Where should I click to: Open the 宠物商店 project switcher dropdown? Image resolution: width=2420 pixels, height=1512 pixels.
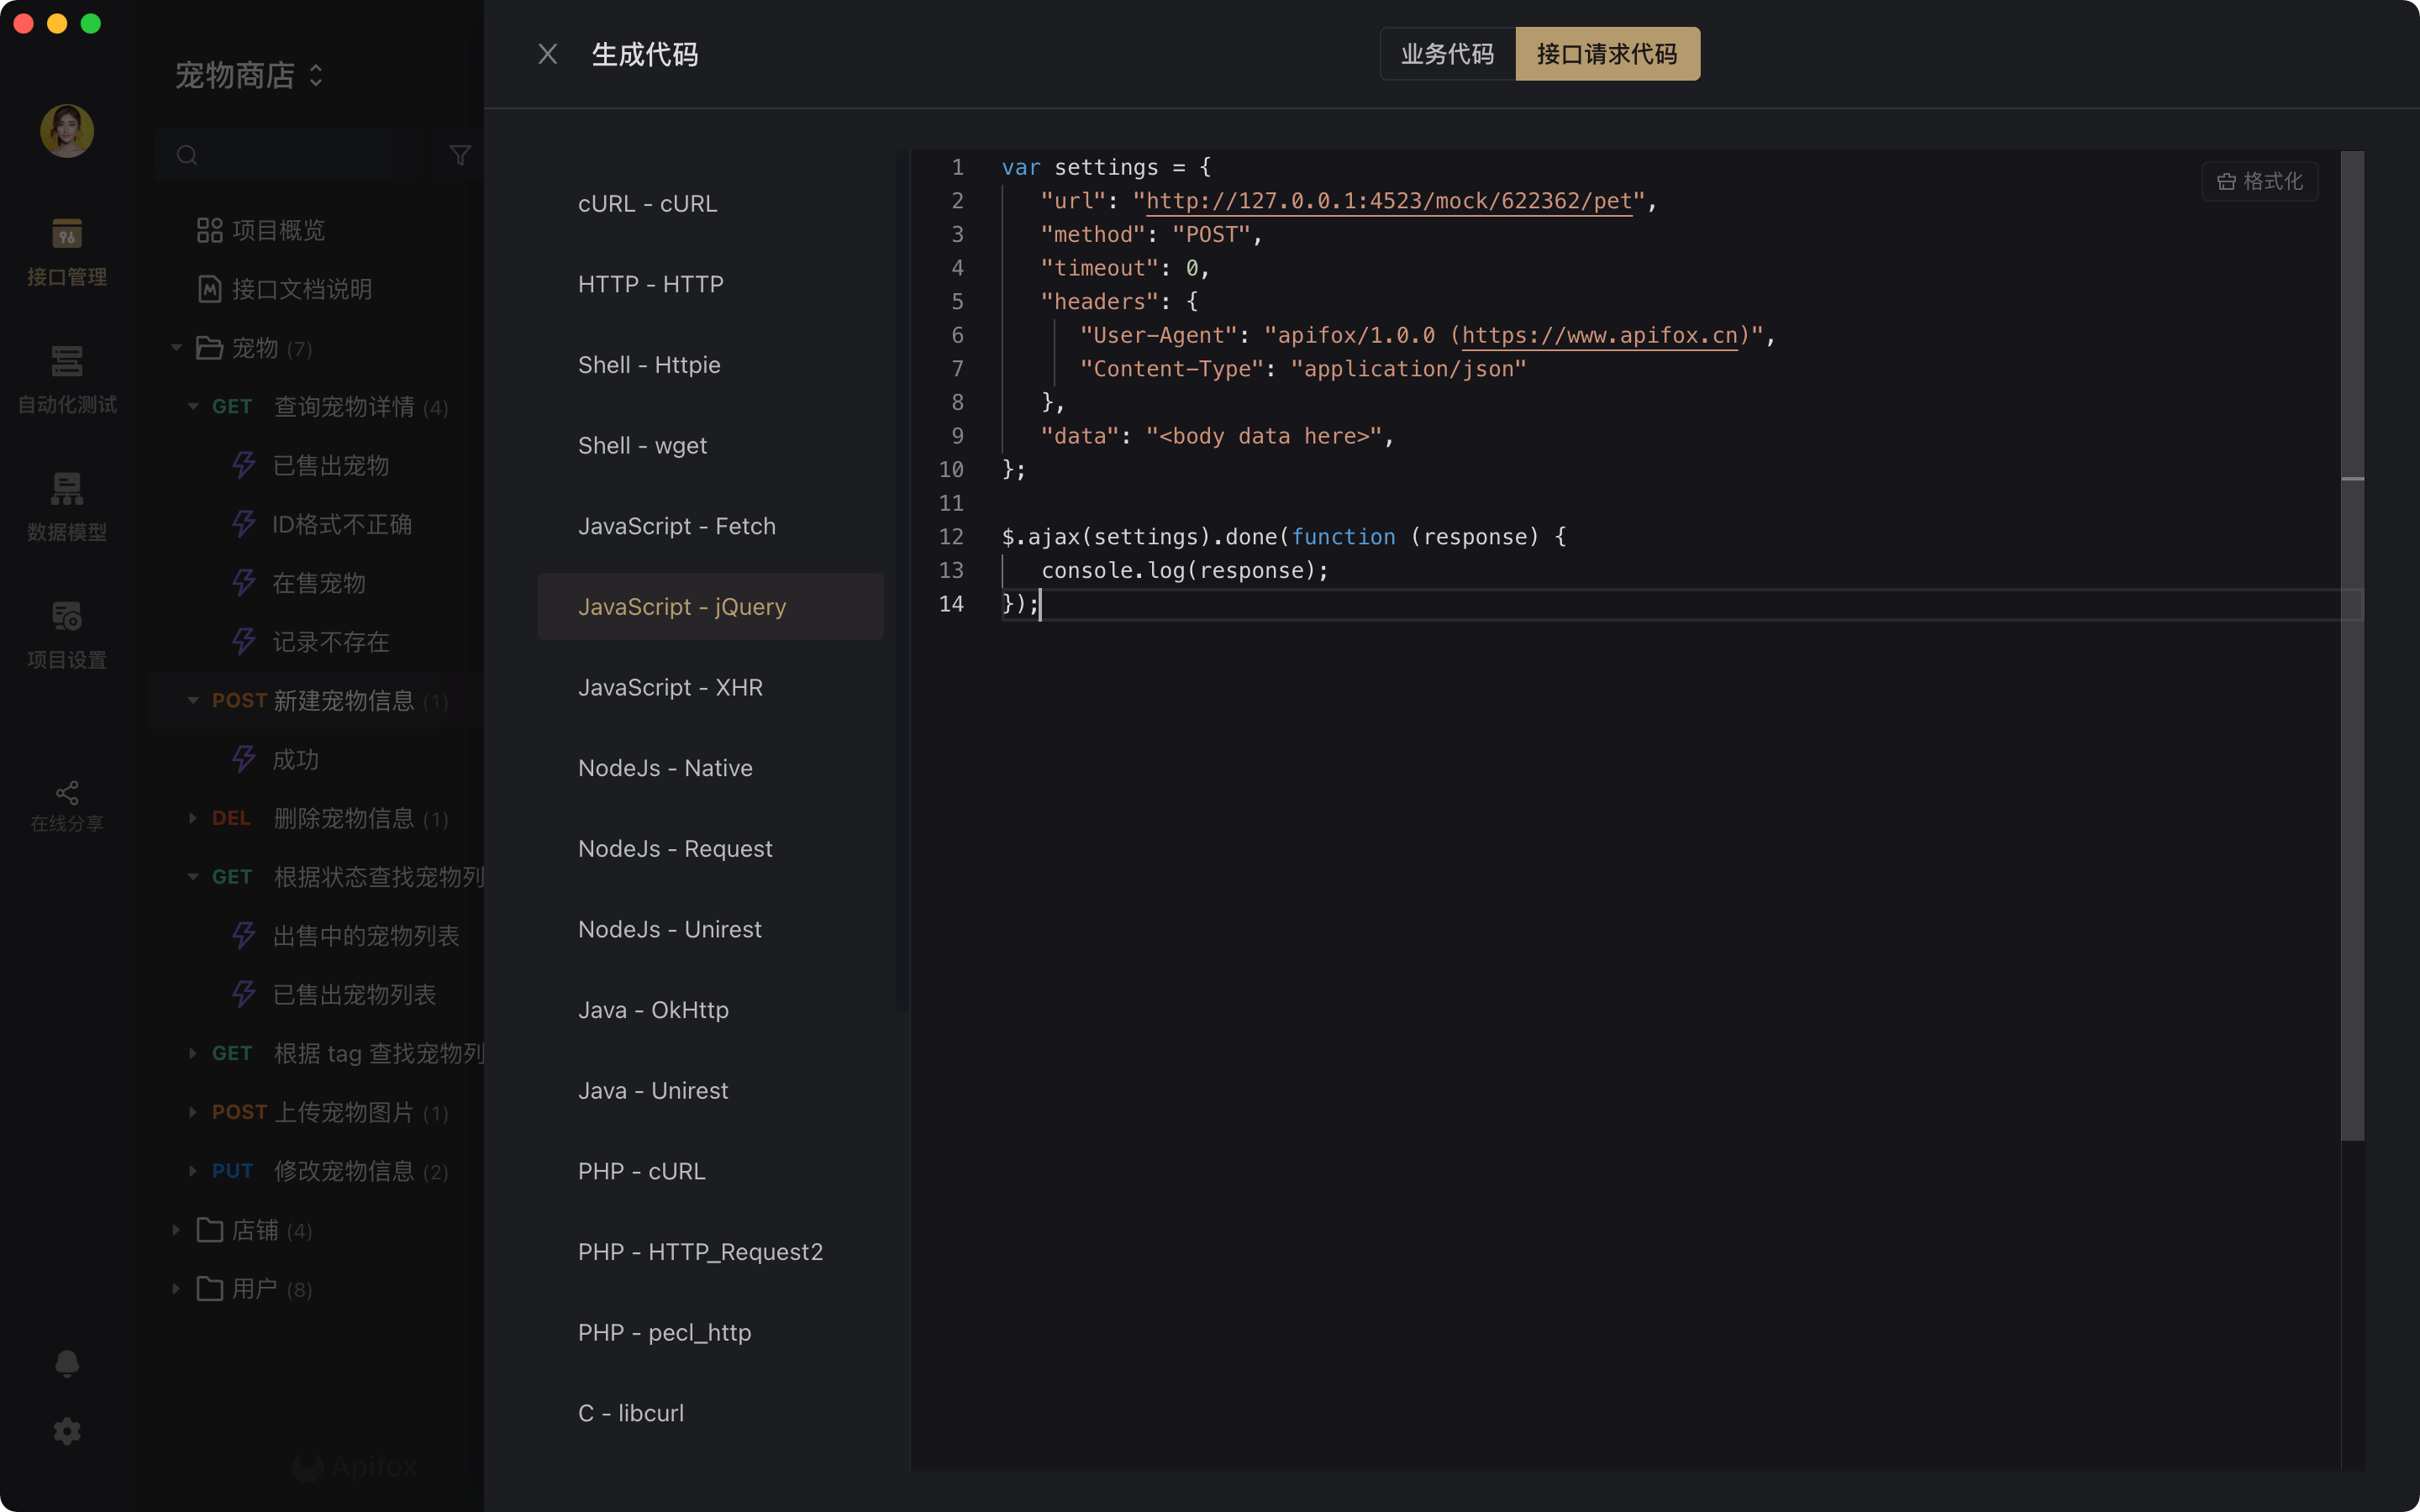click(249, 75)
